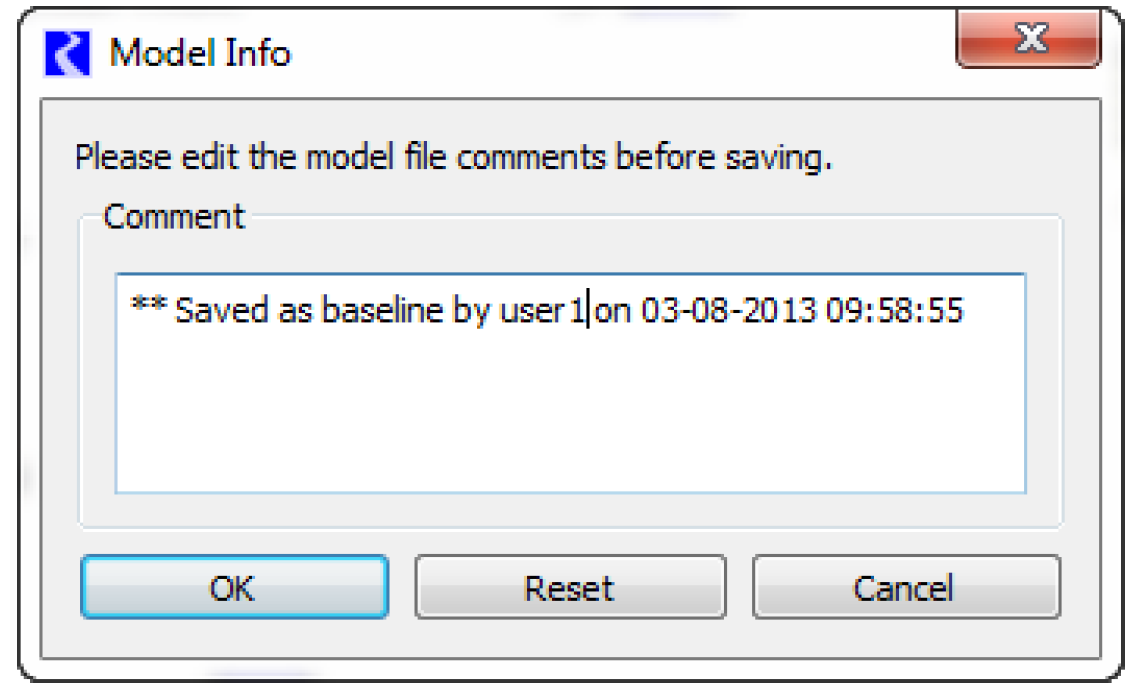Cancel the model save dialog
Viewport: 1142px width, 683px height.
(904, 588)
